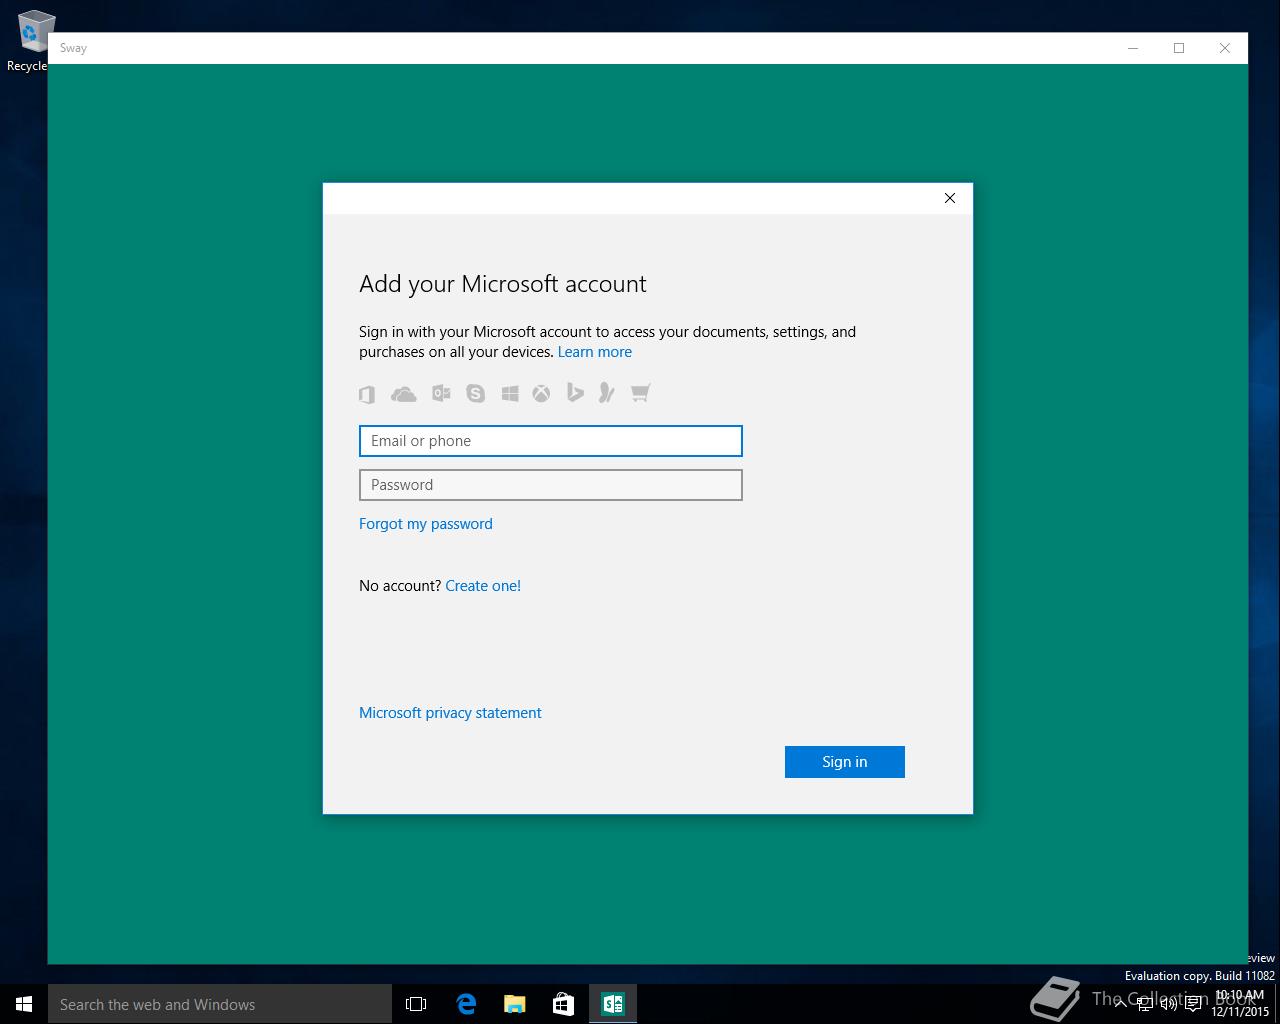The height and width of the screenshot is (1024, 1280).
Task: Click the OneDrive cloud icon
Action: 404,394
